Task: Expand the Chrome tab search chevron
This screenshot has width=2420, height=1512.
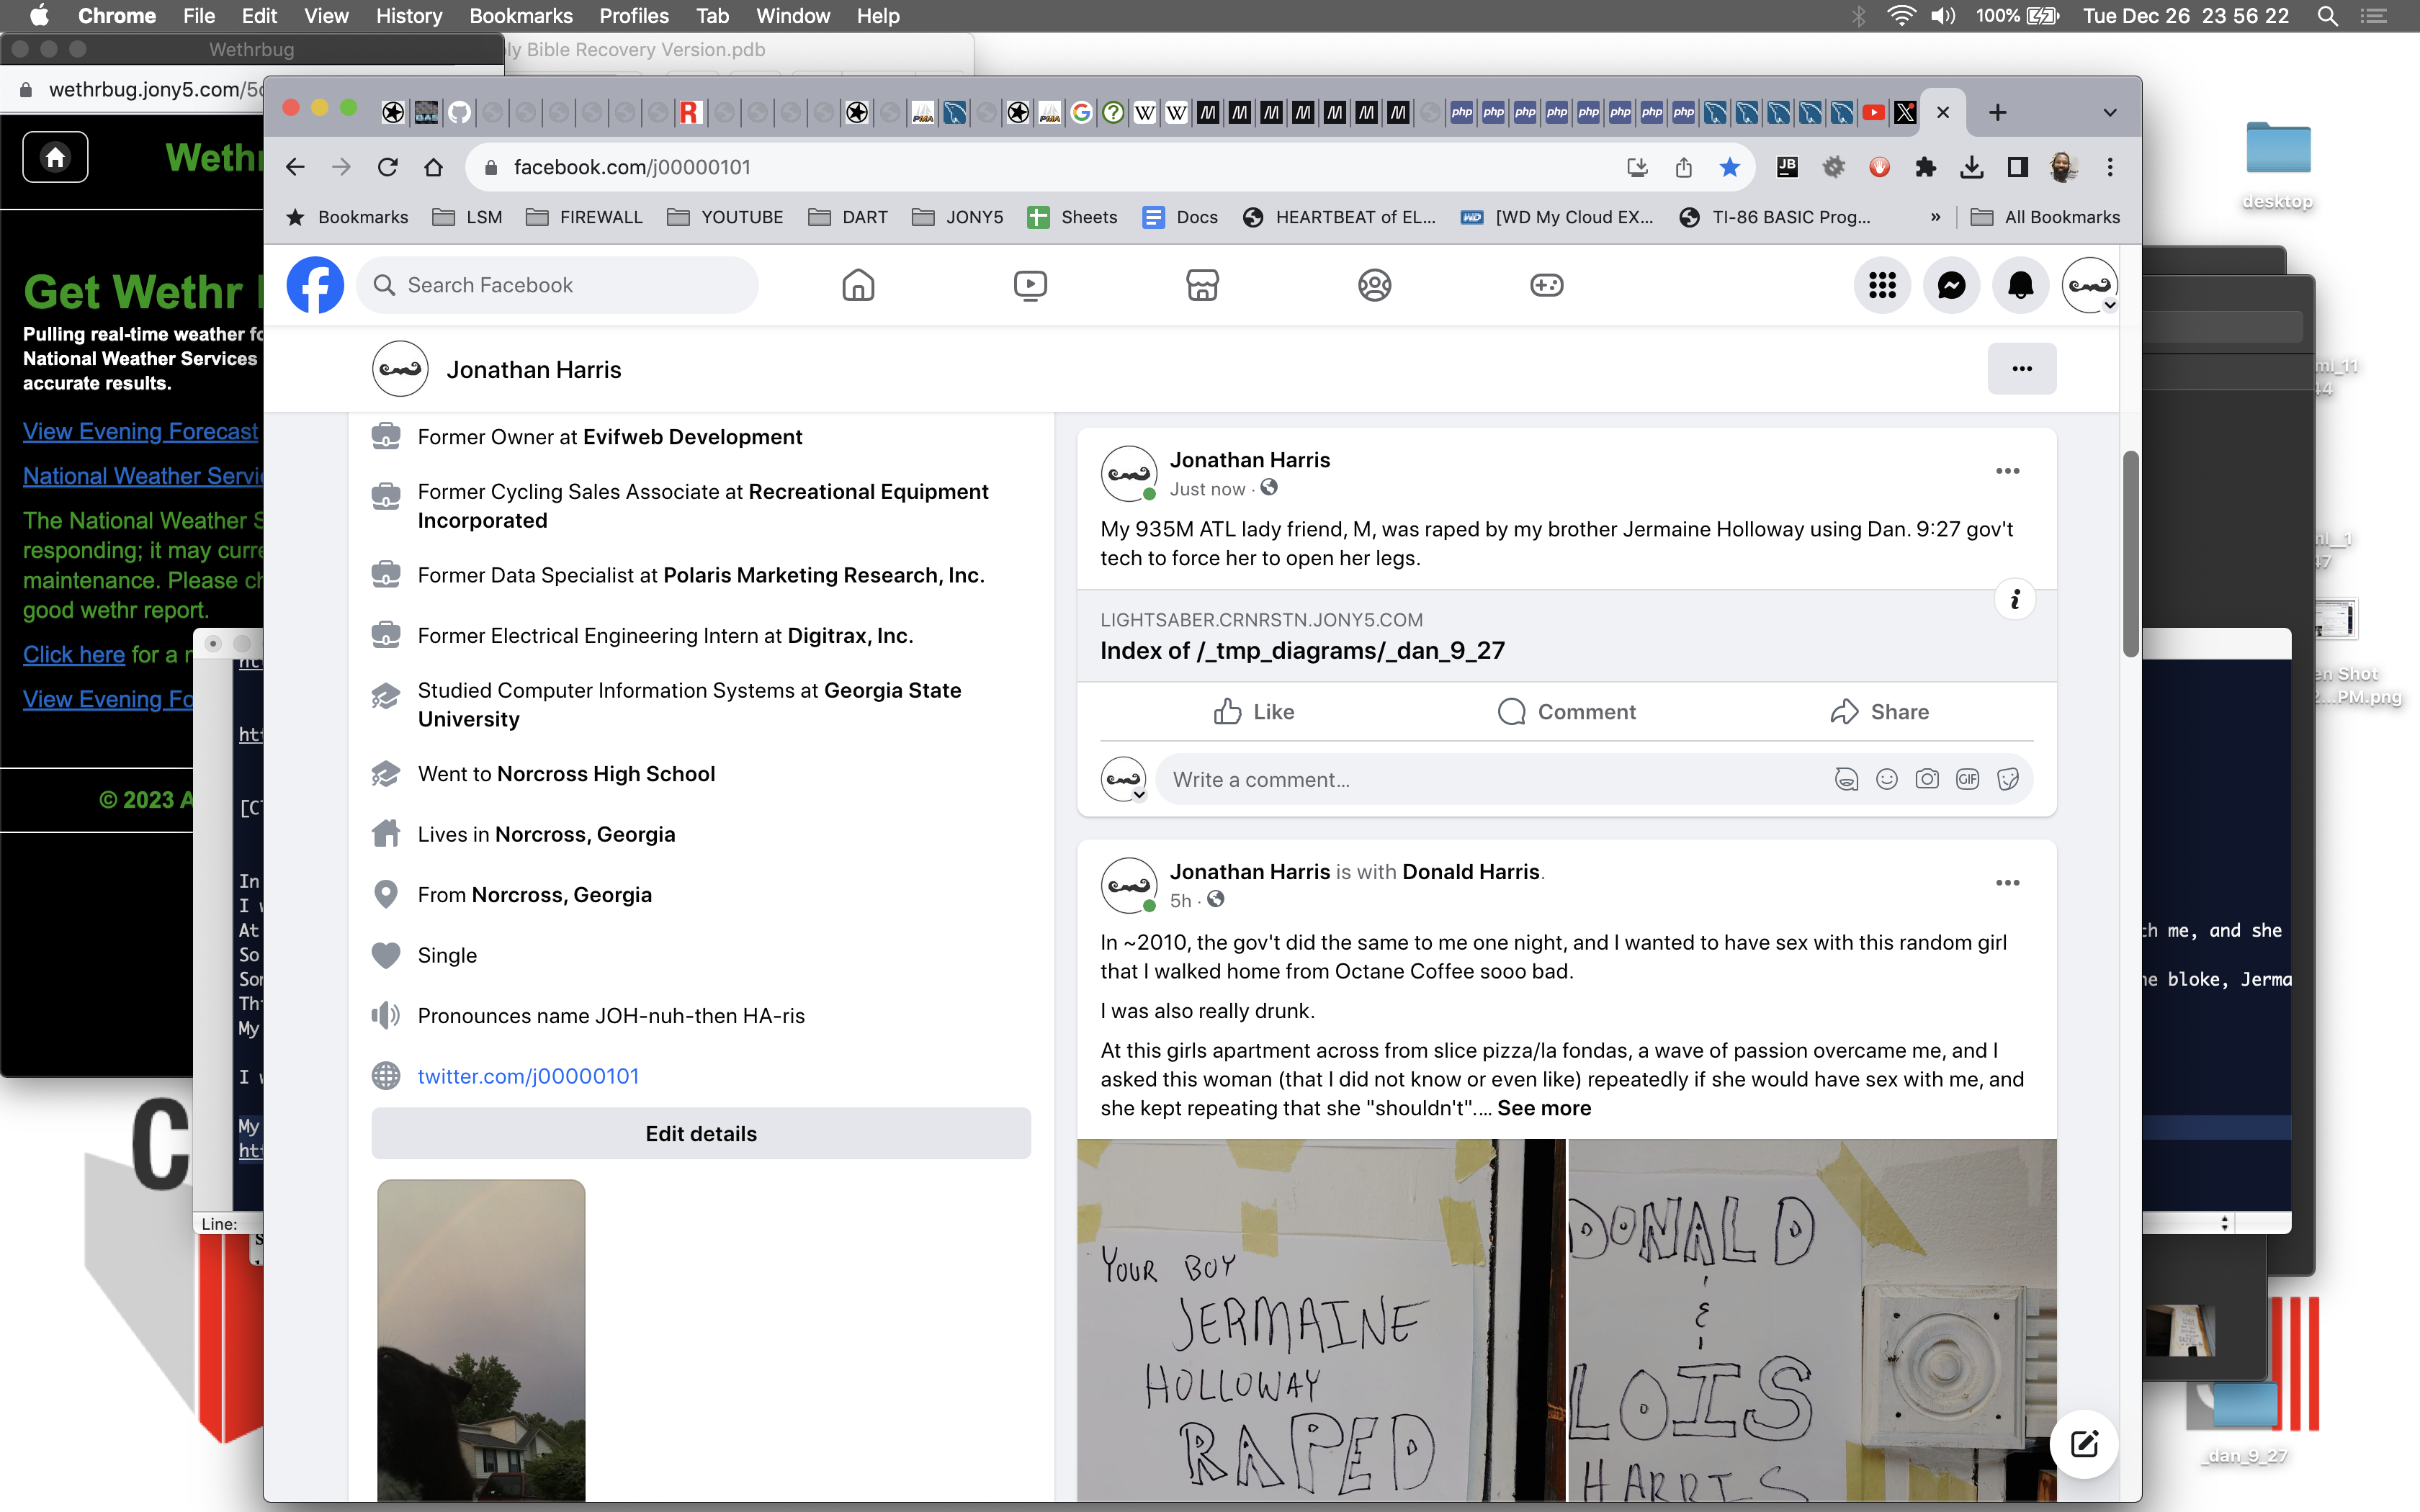Action: (x=2110, y=112)
